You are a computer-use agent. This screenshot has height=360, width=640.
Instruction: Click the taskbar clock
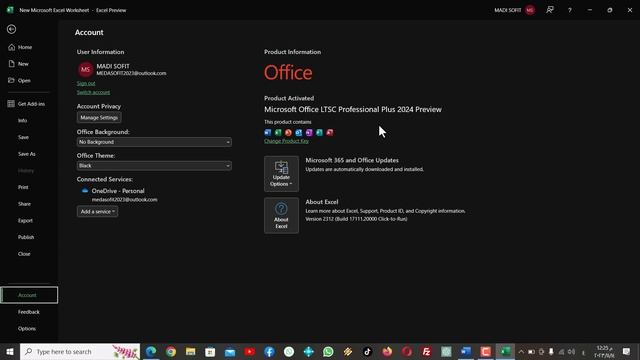604,351
